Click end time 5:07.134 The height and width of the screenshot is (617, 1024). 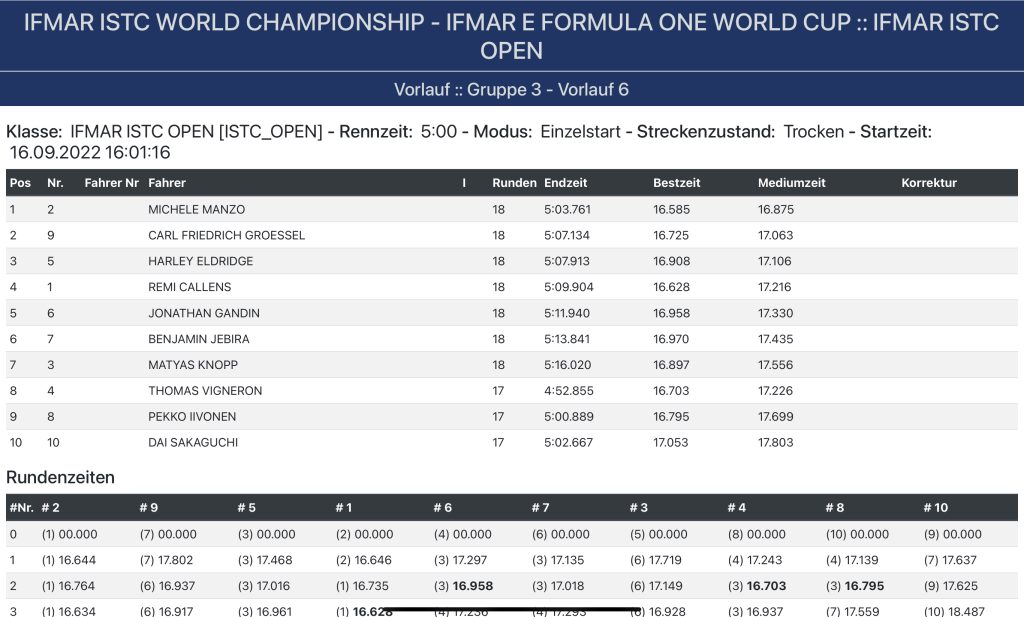point(567,235)
